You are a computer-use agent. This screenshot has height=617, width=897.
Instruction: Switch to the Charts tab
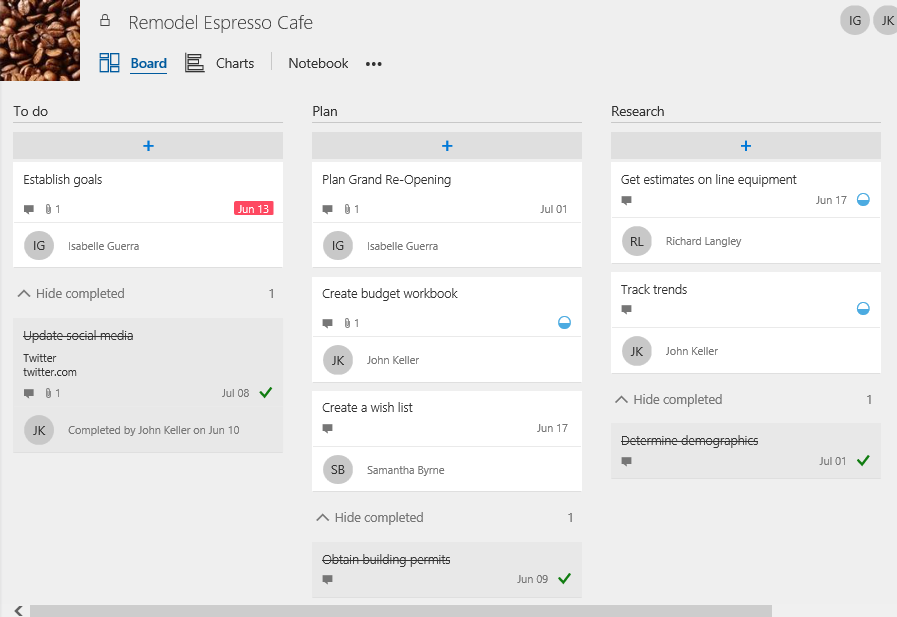point(234,62)
